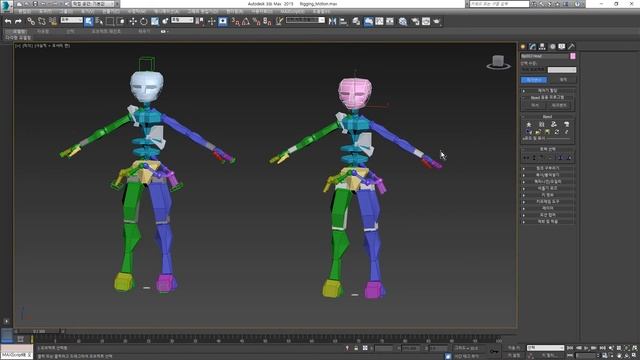
Task: Toggle the Angle Snap button
Action: click(x=246, y=21)
